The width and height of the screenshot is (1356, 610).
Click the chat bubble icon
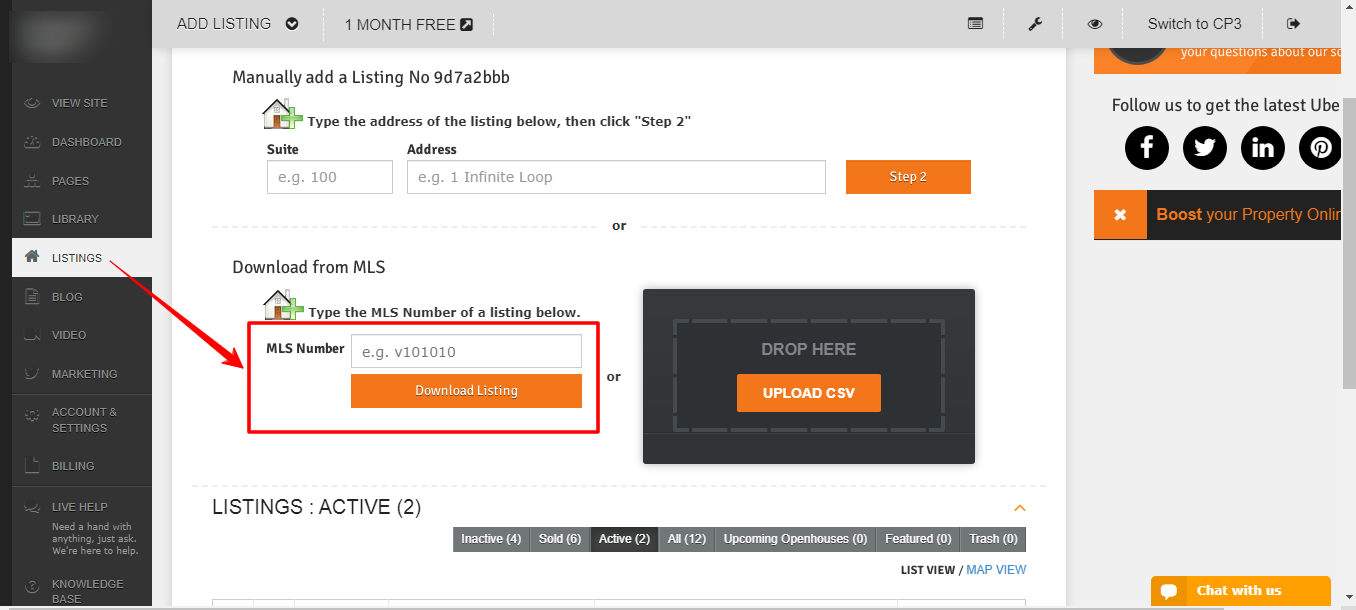pos(1168,591)
